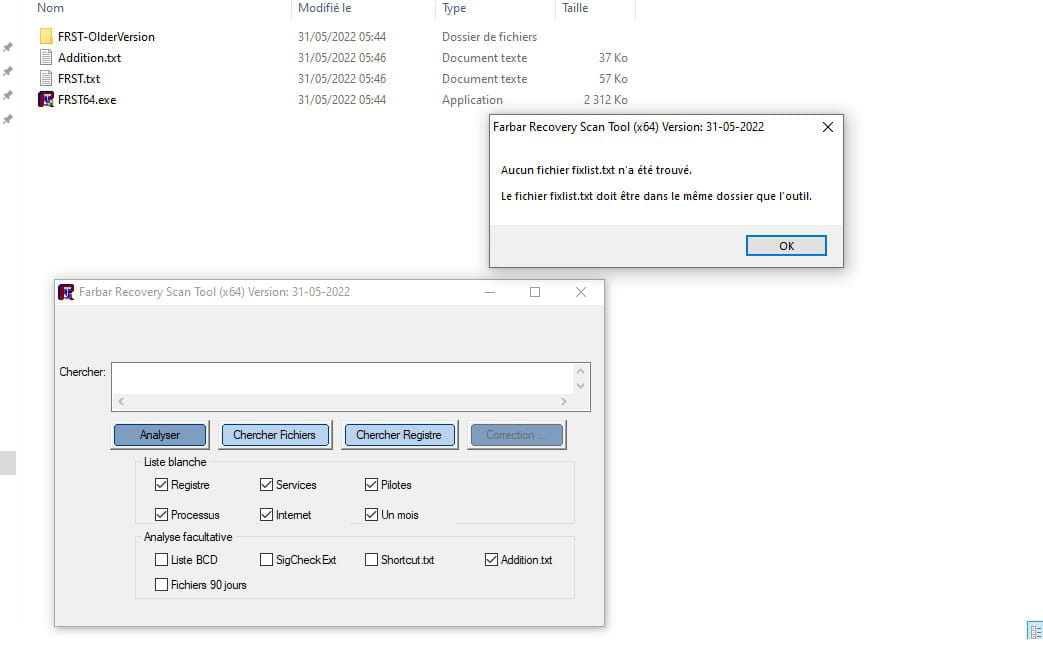The width and height of the screenshot is (1043, 648).
Task: Click the FRST logo in main window title bar
Action: coord(66,292)
